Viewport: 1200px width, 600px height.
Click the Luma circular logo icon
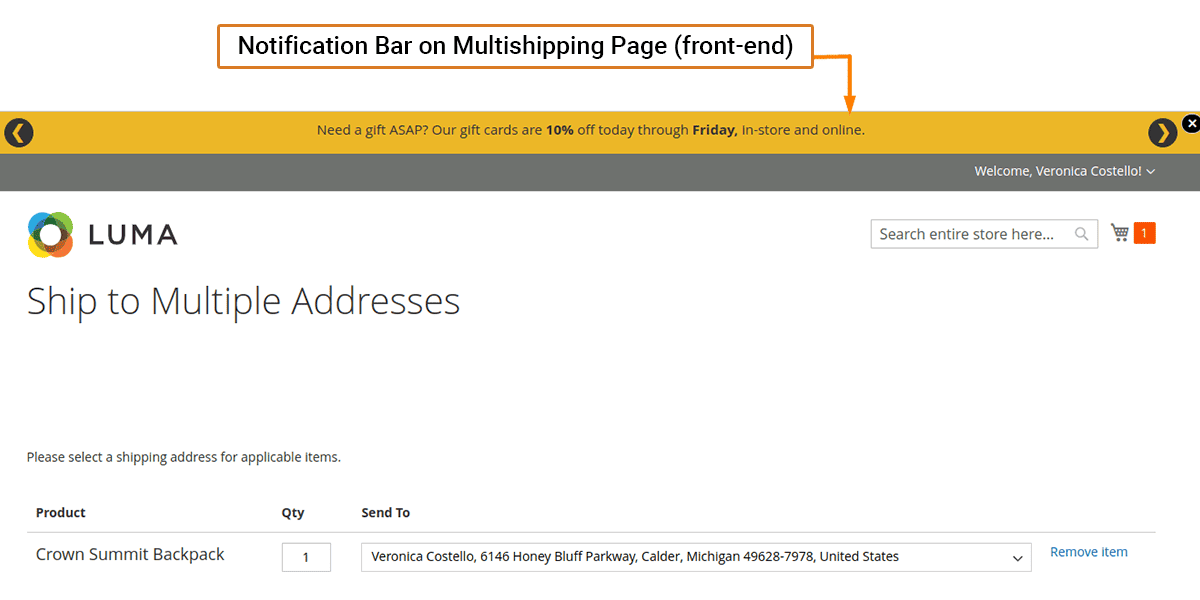(51, 235)
